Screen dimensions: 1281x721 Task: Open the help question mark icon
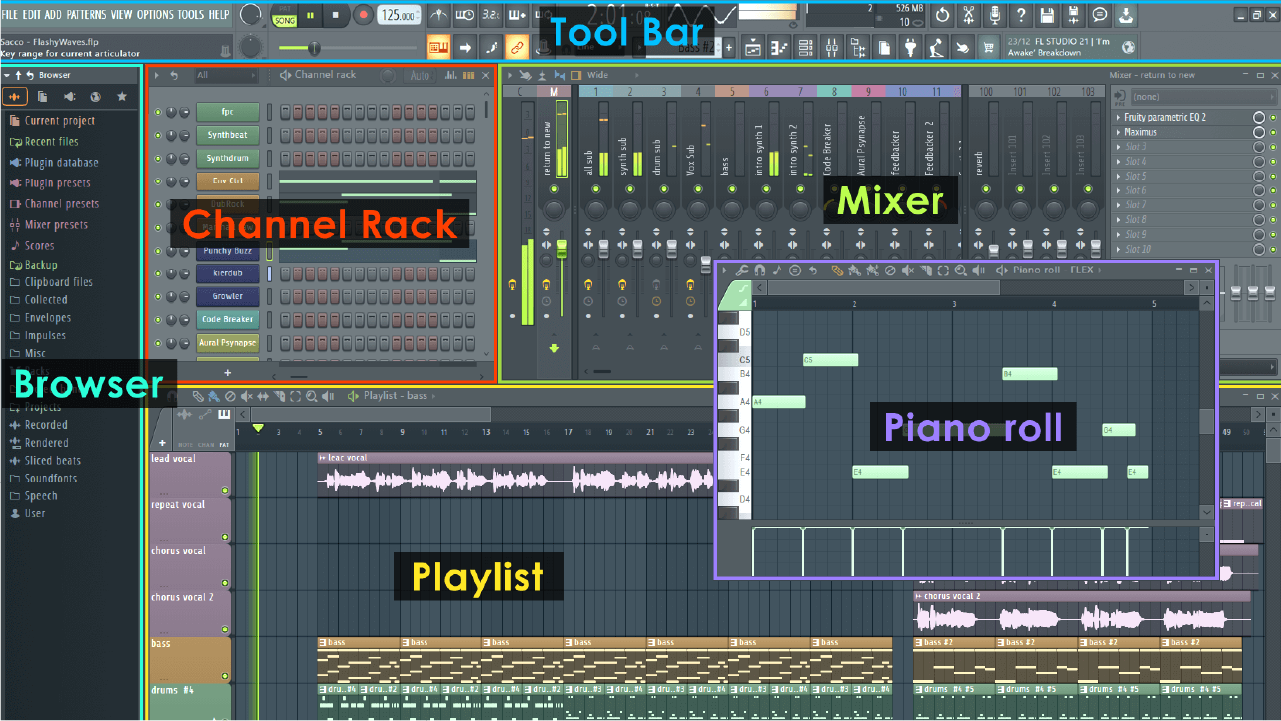(x=1021, y=15)
